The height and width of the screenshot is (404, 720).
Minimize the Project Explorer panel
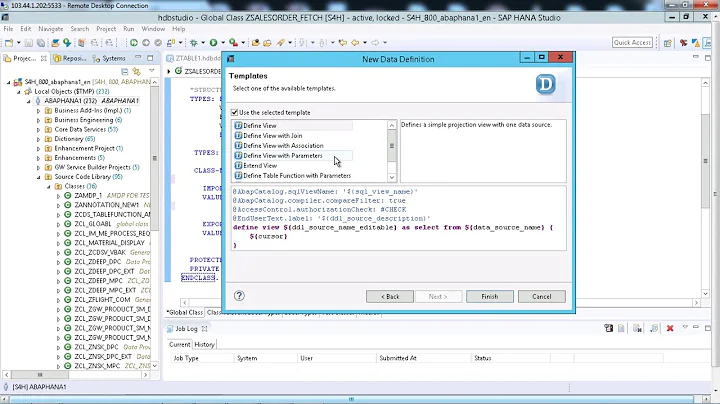(x=138, y=58)
